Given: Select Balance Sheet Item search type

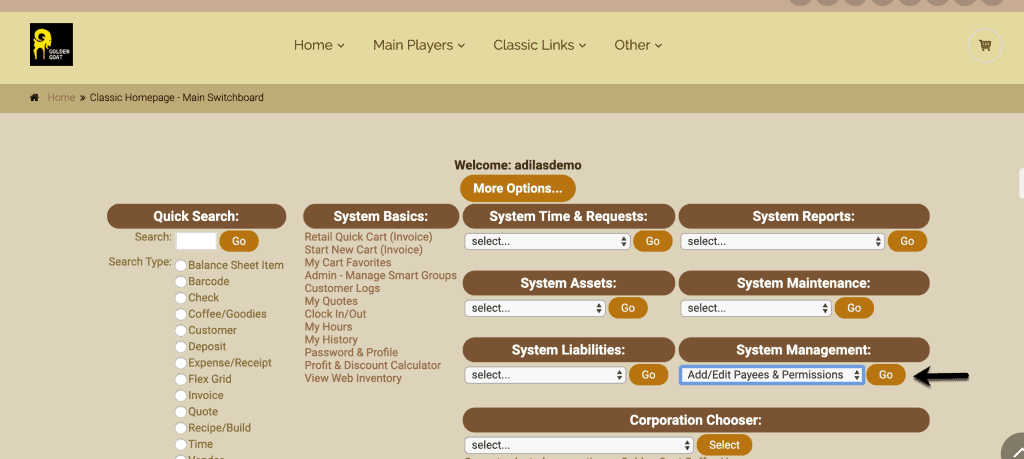Looking at the screenshot, I should click(x=180, y=265).
